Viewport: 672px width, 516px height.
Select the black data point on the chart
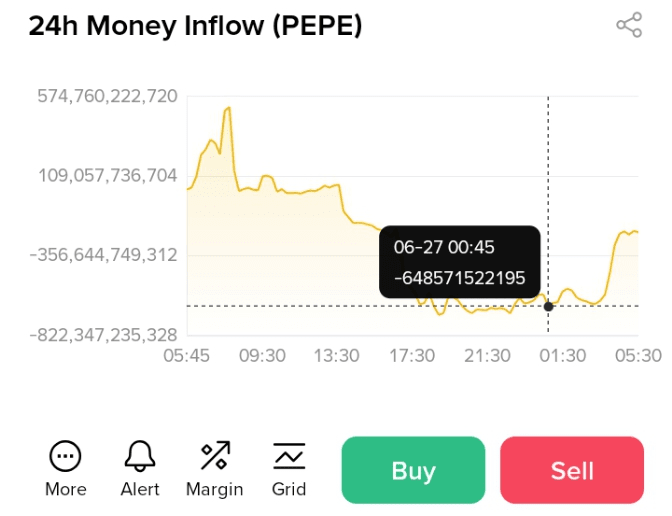pos(548,306)
